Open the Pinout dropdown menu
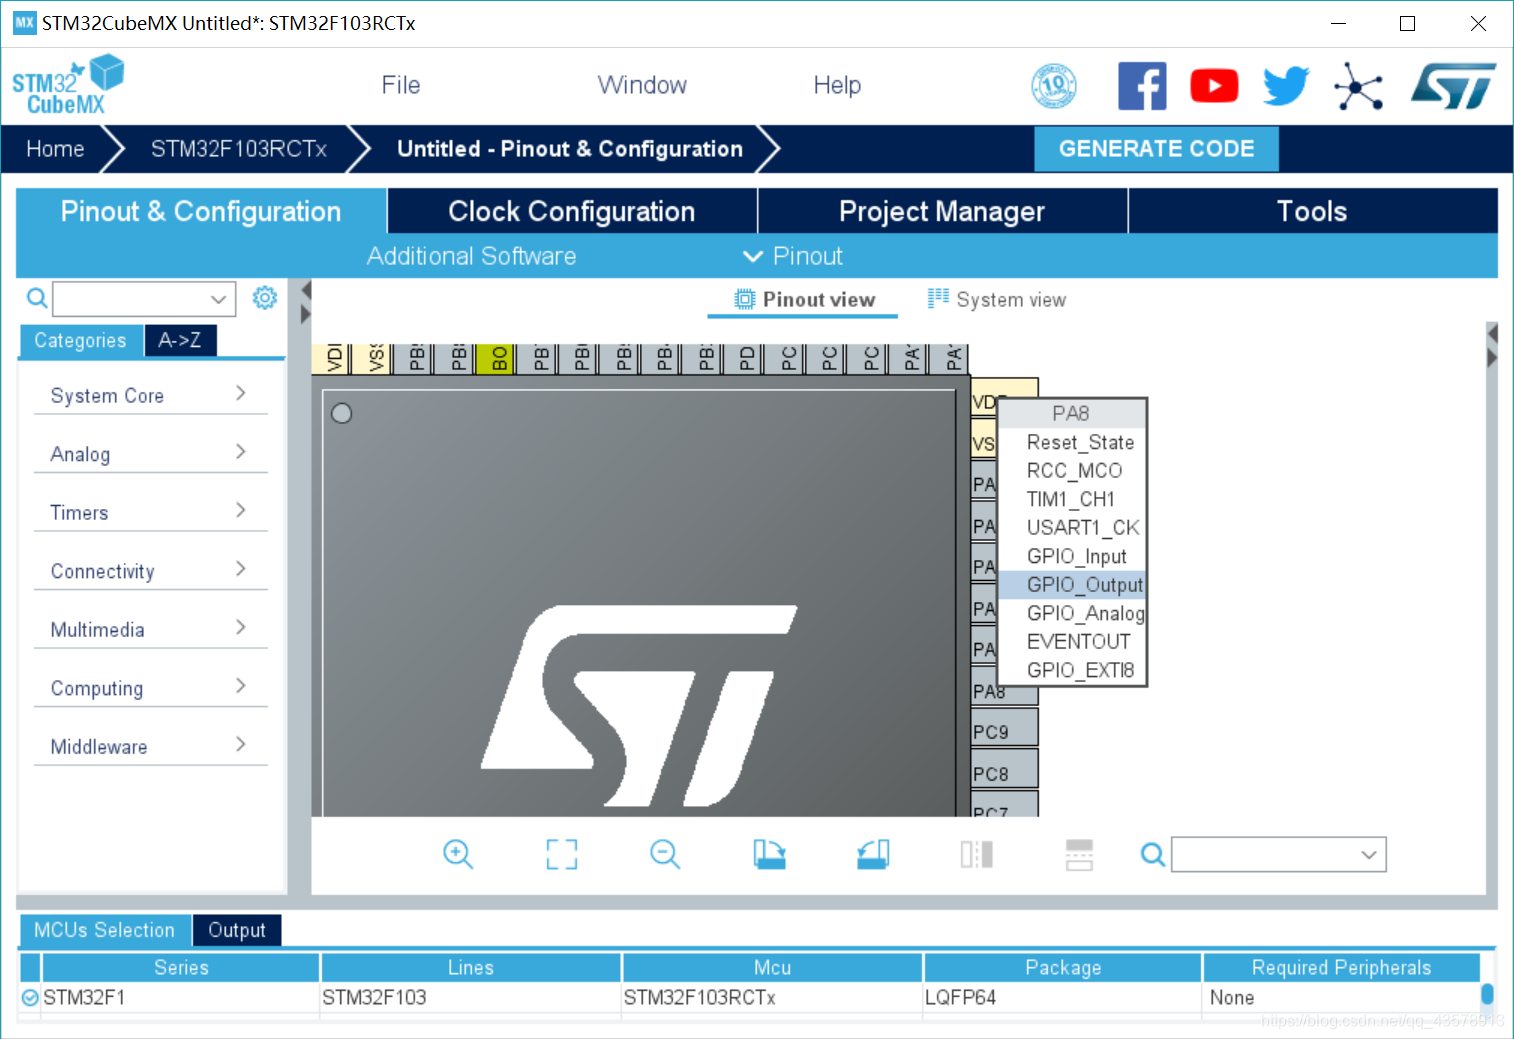 coord(794,257)
